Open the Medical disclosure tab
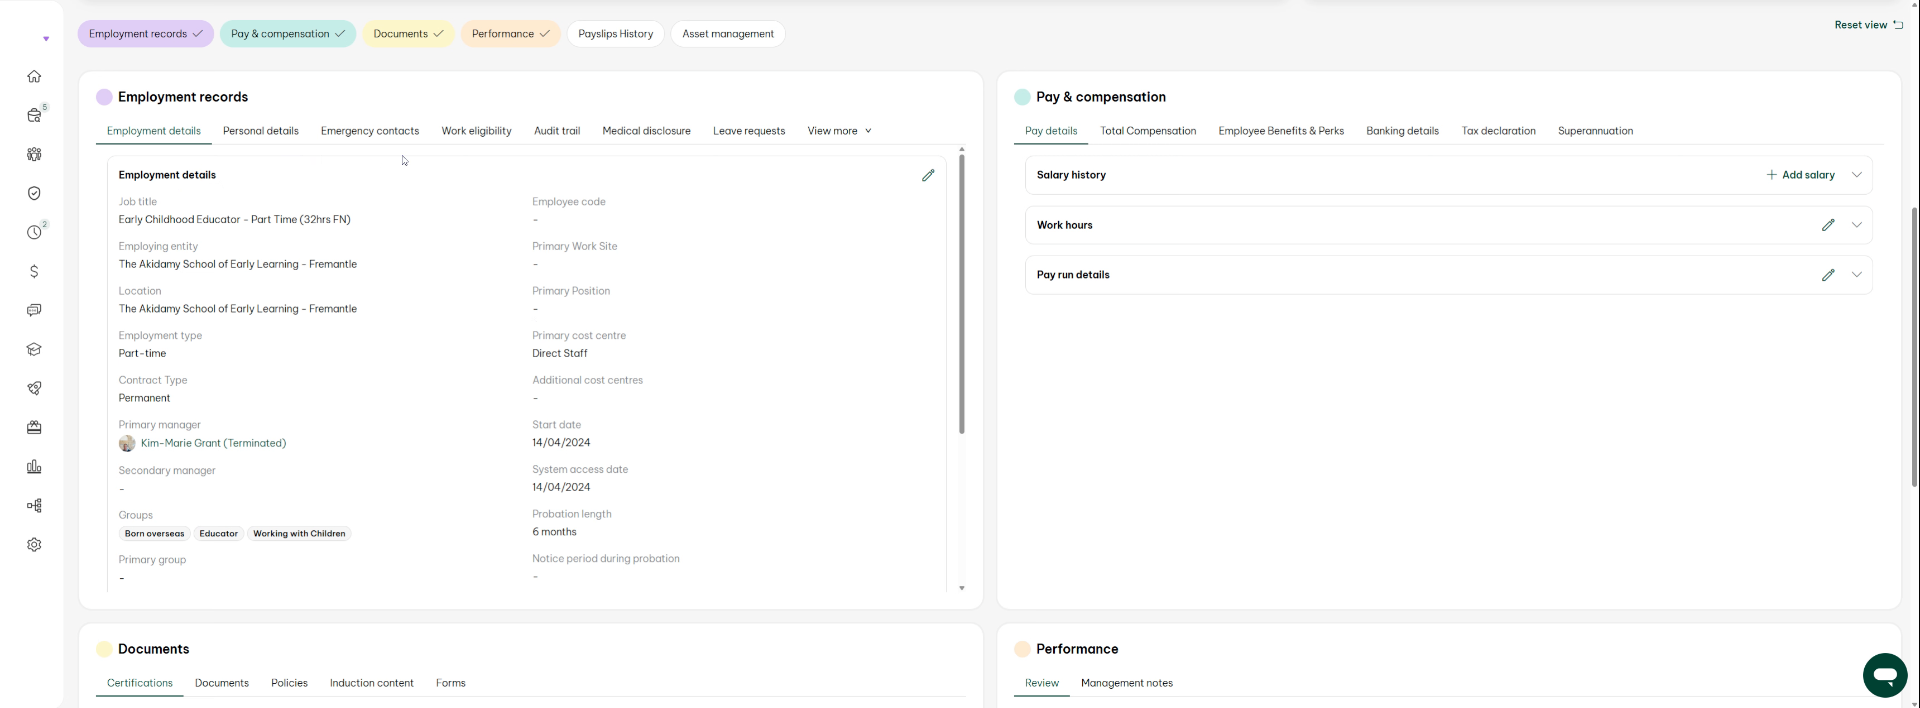The height and width of the screenshot is (708, 1920). [x=647, y=131]
